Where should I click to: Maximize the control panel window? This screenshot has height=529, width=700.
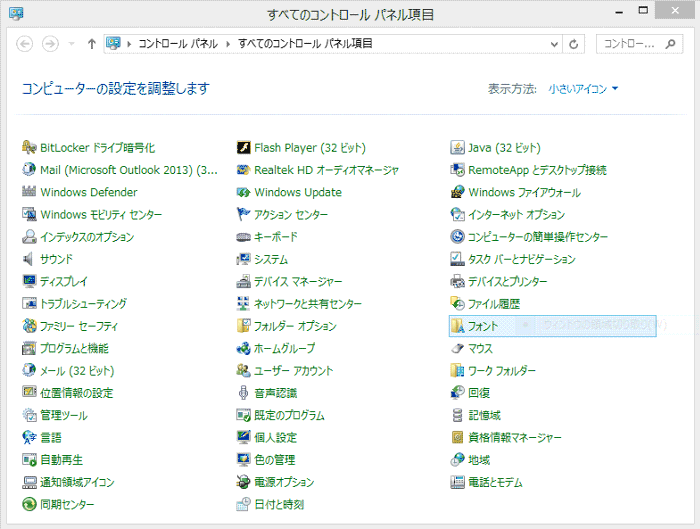pyautogui.click(x=643, y=11)
